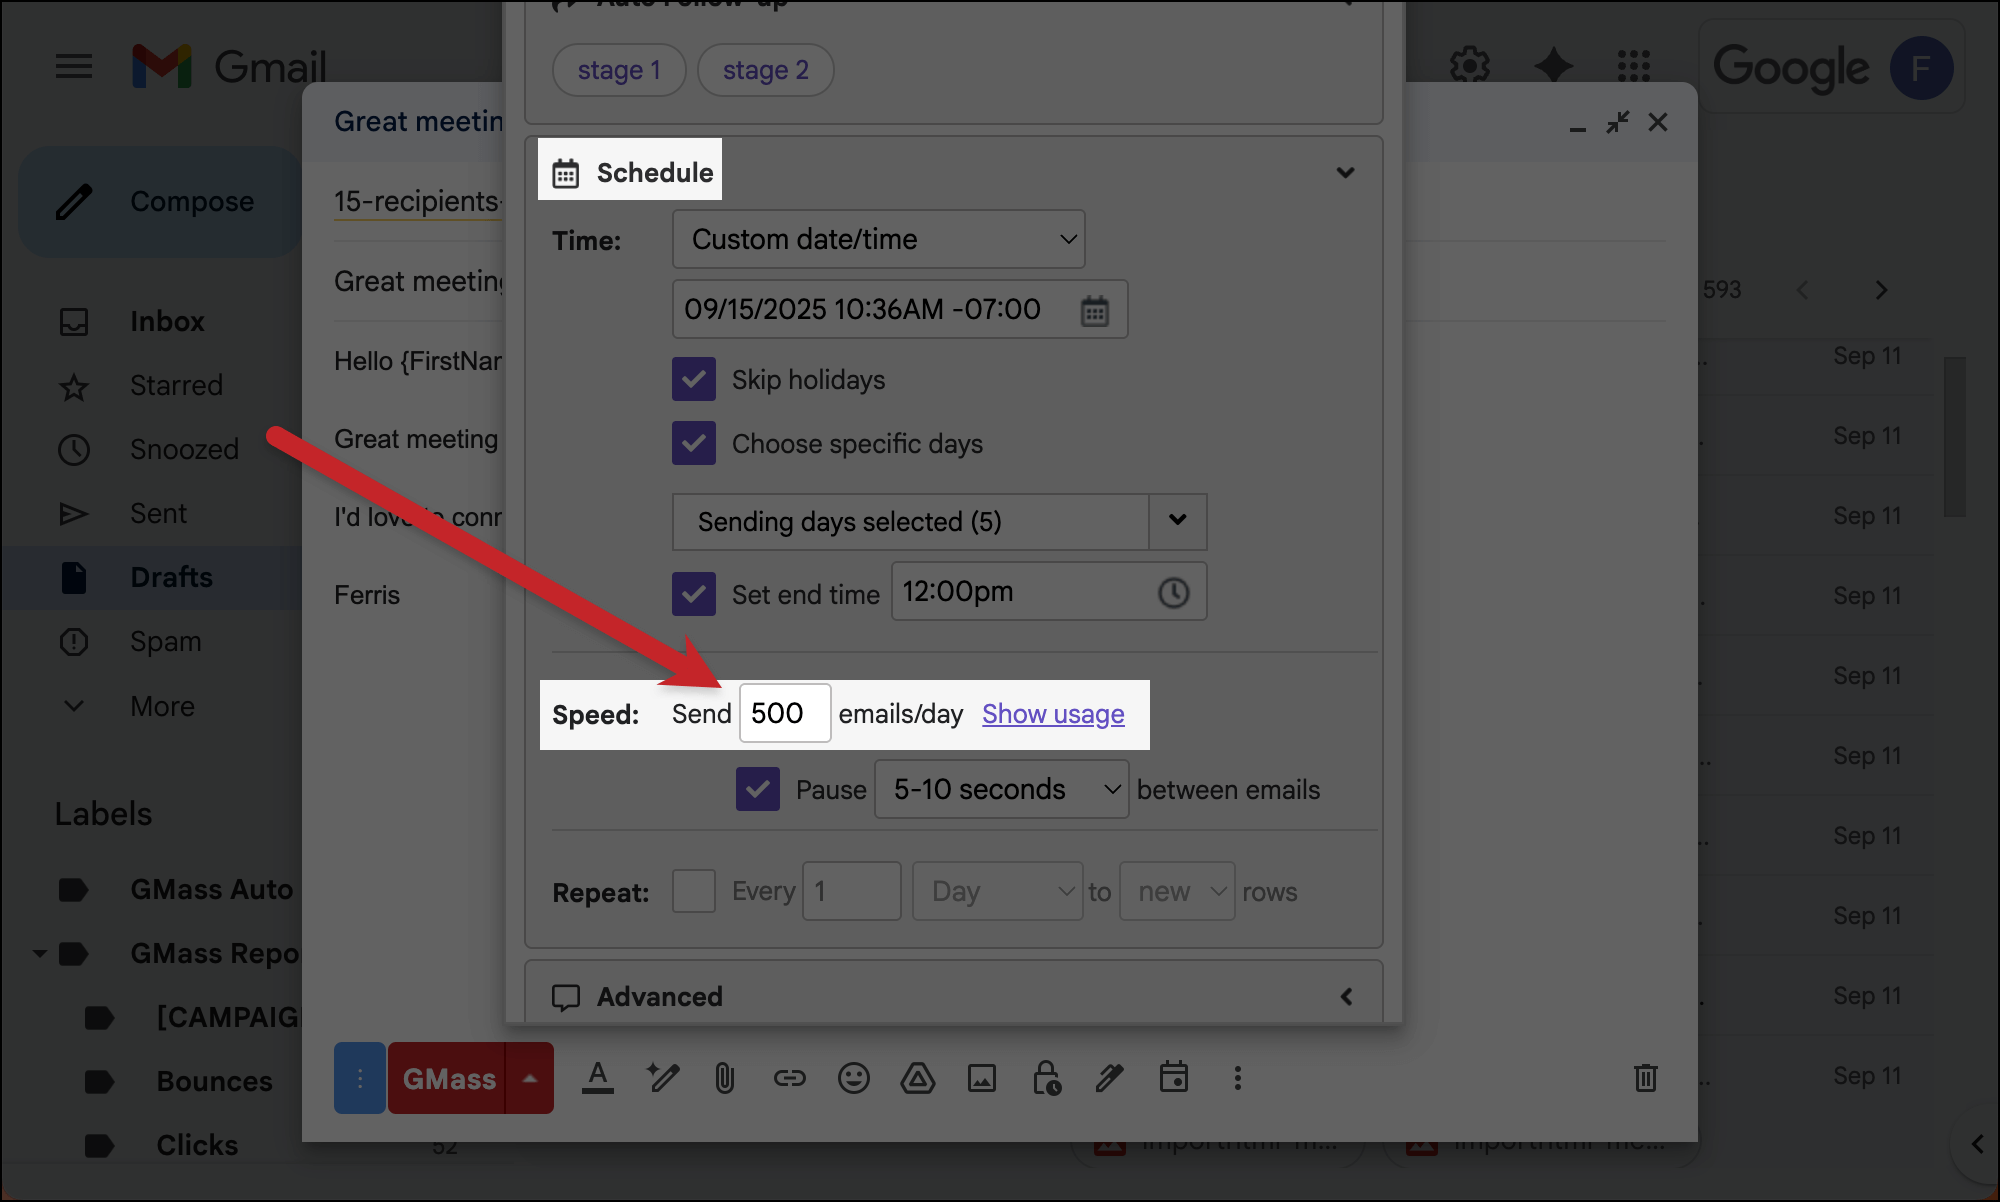Screen dimensions: 2000x1202
Task: Click the Google Drive insert icon
Action: tap(917, 1078)
